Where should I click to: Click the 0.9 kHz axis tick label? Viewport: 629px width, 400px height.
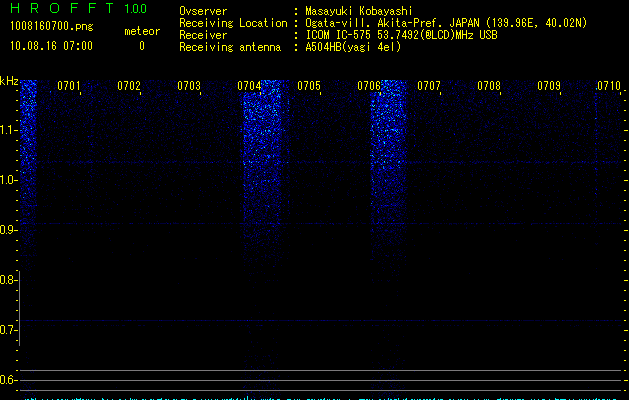click(8, 230)
